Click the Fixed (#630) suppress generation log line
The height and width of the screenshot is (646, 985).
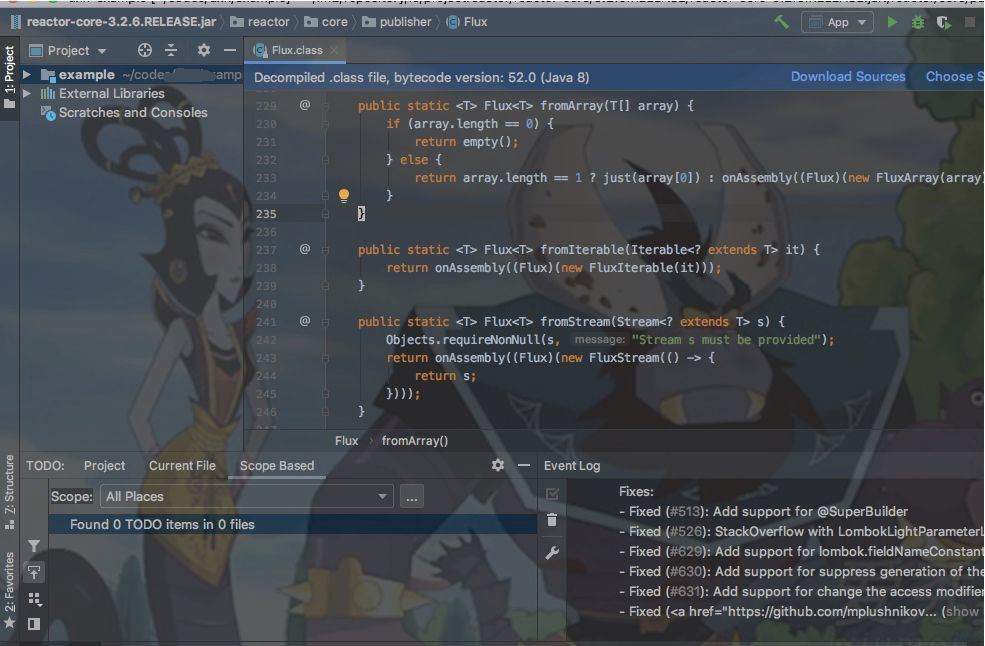click(x=800, y=572)
